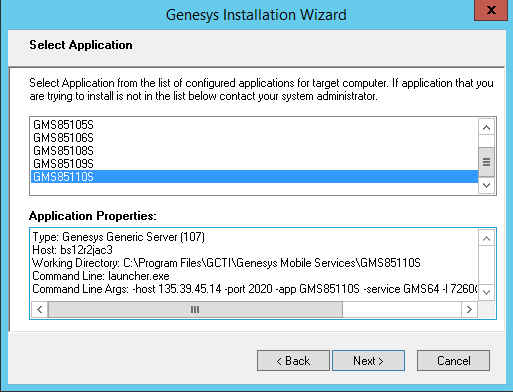Close the Genesys Installation Wizard window

[x=491, y=10]
